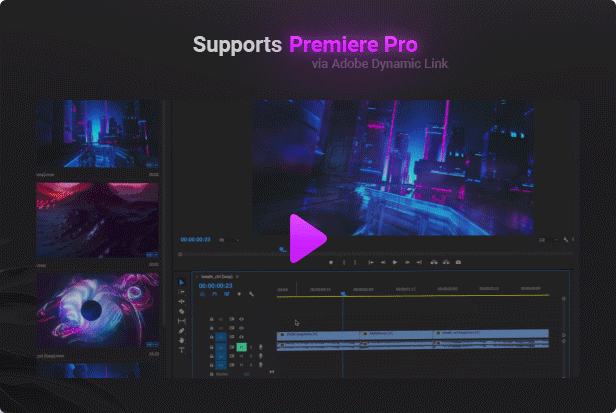Open the sequence tab panel menu
This screenshot has height=413, width=616.
[x=237, y=277]
